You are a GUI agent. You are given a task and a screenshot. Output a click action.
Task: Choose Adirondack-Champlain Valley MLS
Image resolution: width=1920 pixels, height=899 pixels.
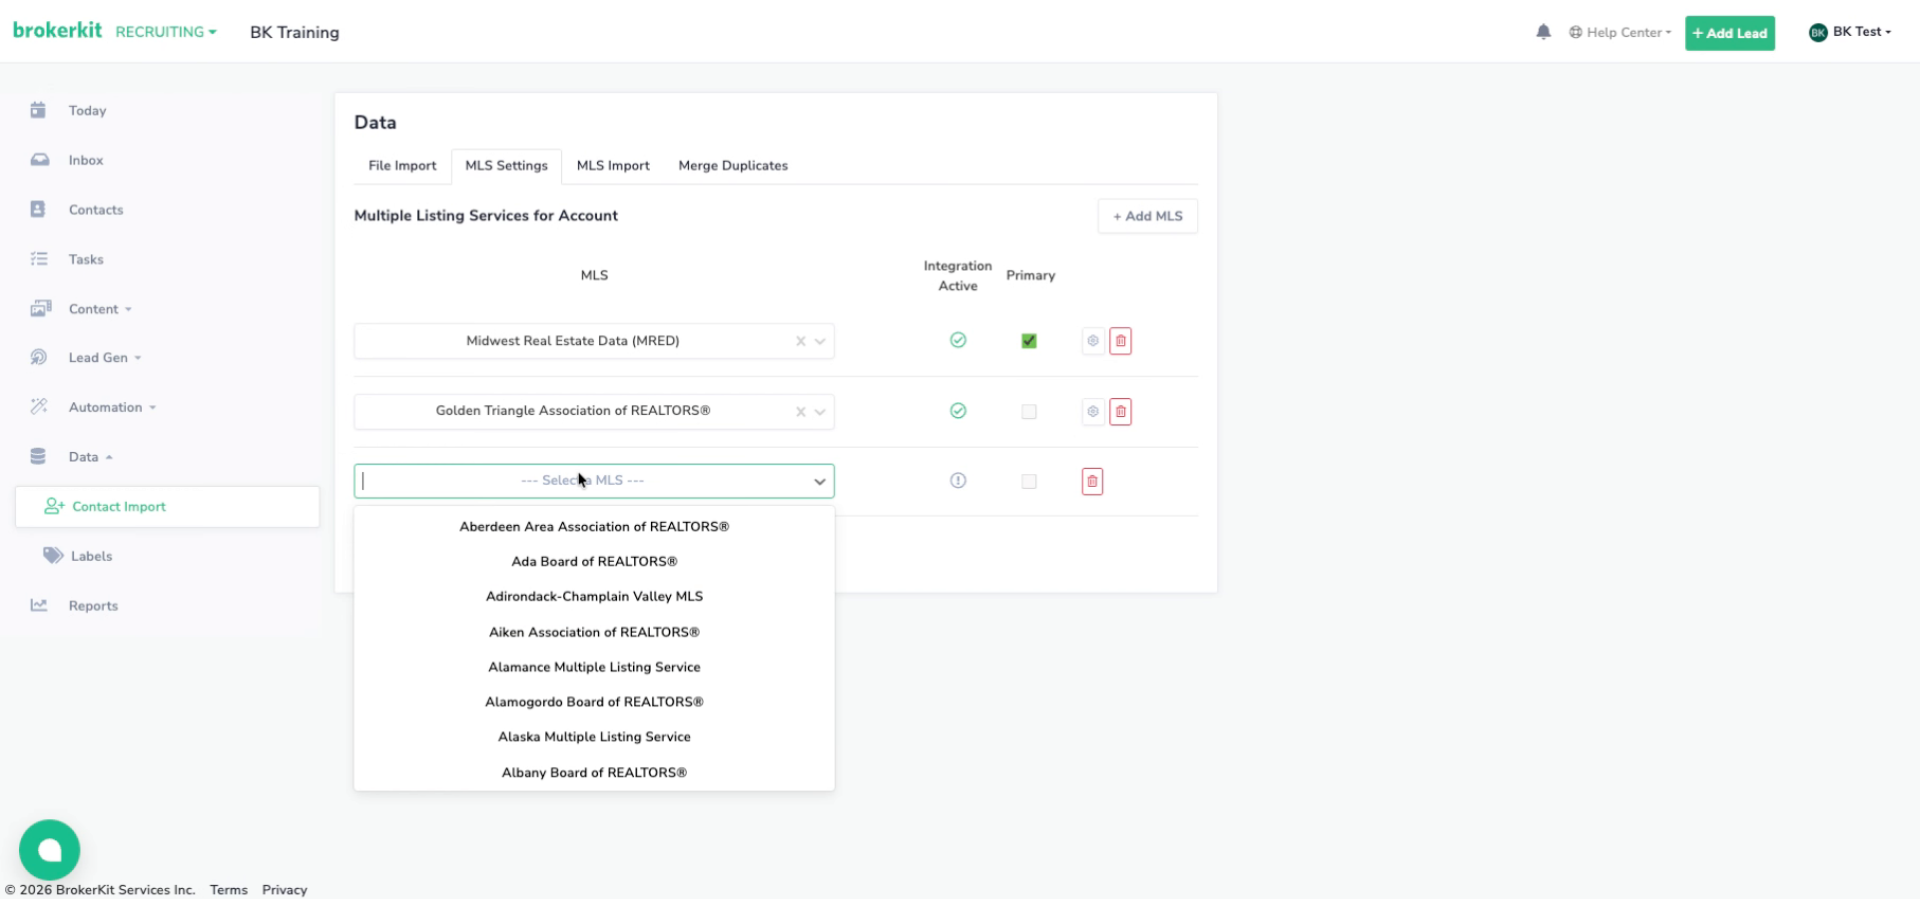pyautogui.click(x=594, y=597)
